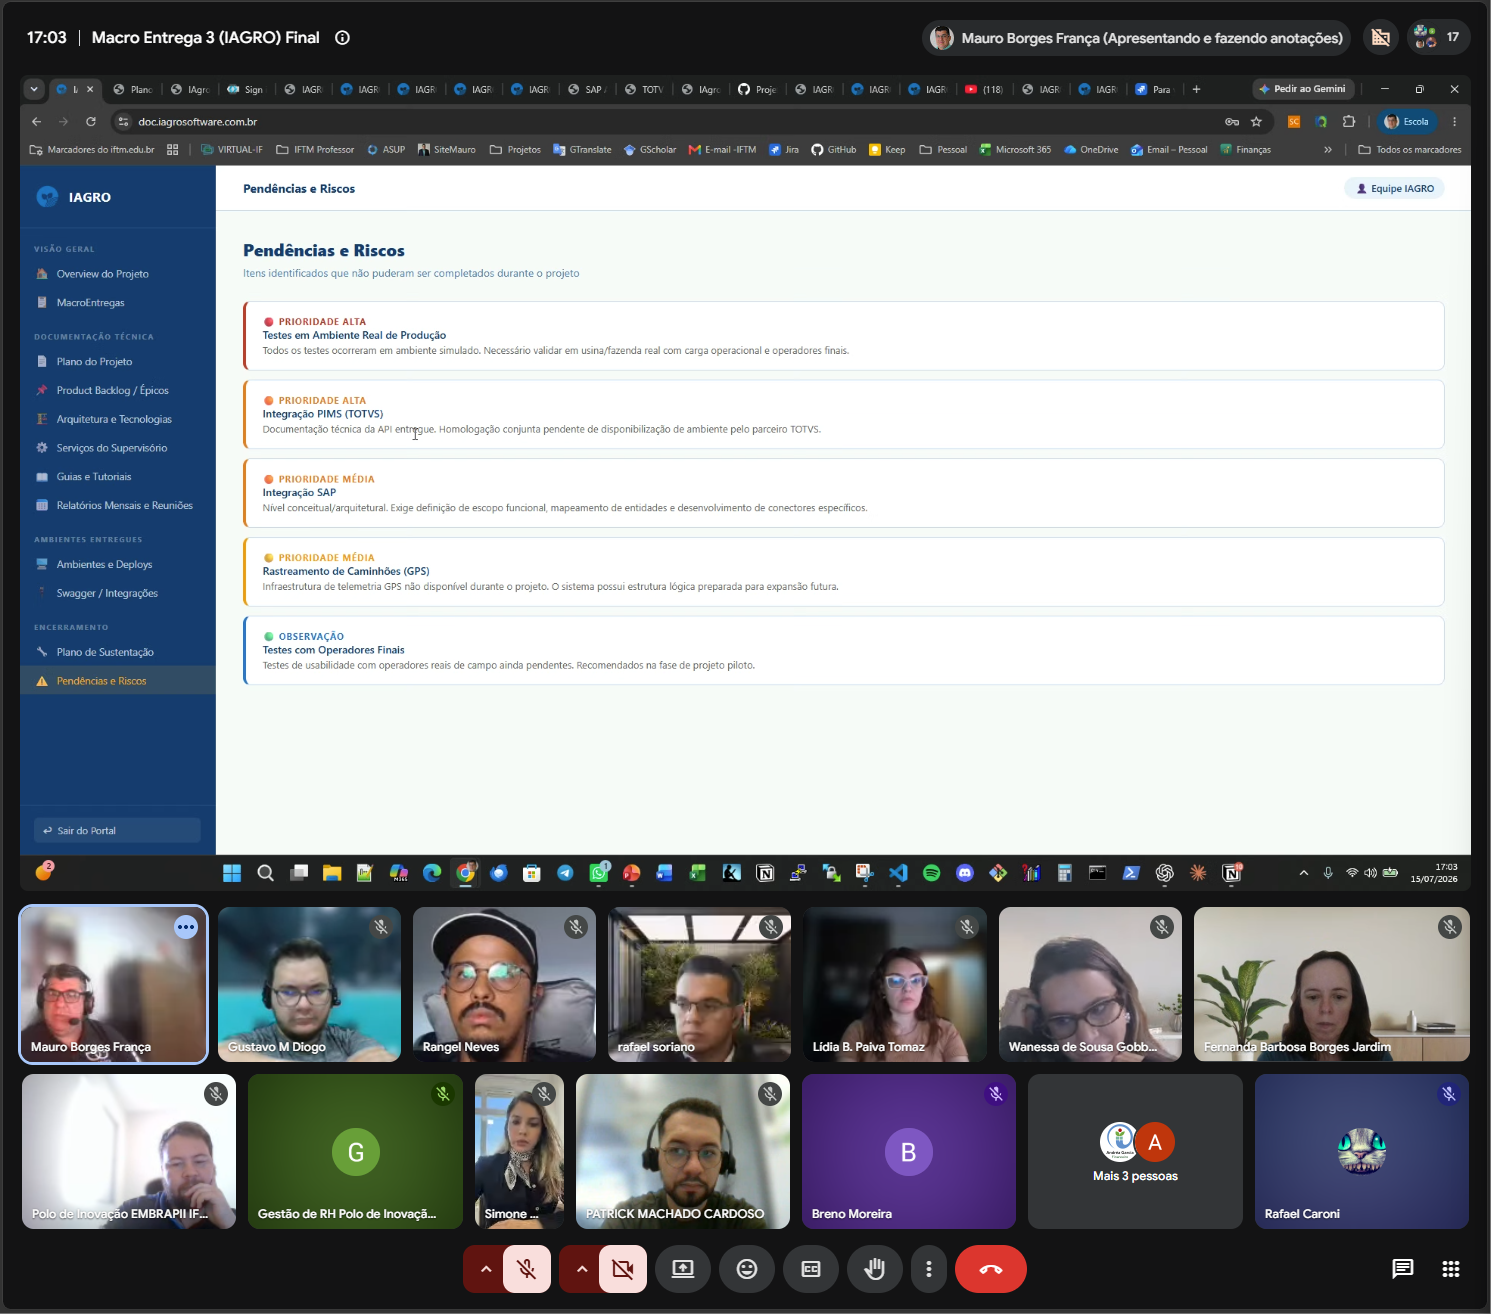Click Mauro Borges França video tile
Viewport: 1491px width, 1314px height.
click(114, 984)
